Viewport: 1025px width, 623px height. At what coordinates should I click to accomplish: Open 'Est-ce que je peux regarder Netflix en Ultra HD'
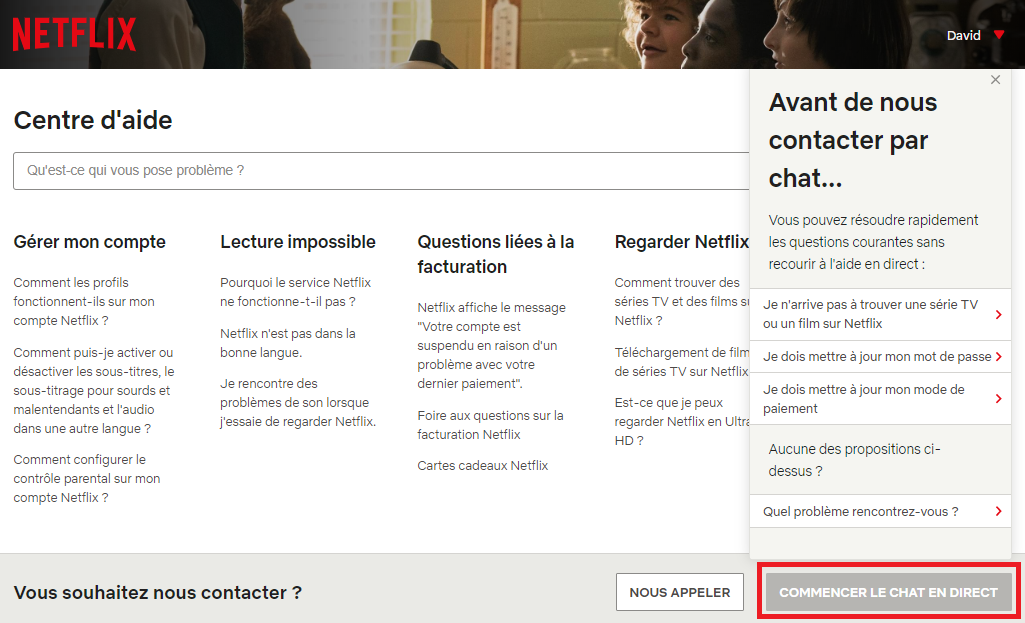[x=681, y=422]
